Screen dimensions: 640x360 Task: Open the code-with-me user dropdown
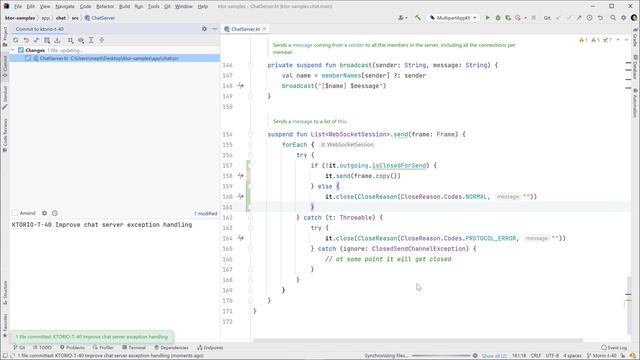(x=402, y=18)
